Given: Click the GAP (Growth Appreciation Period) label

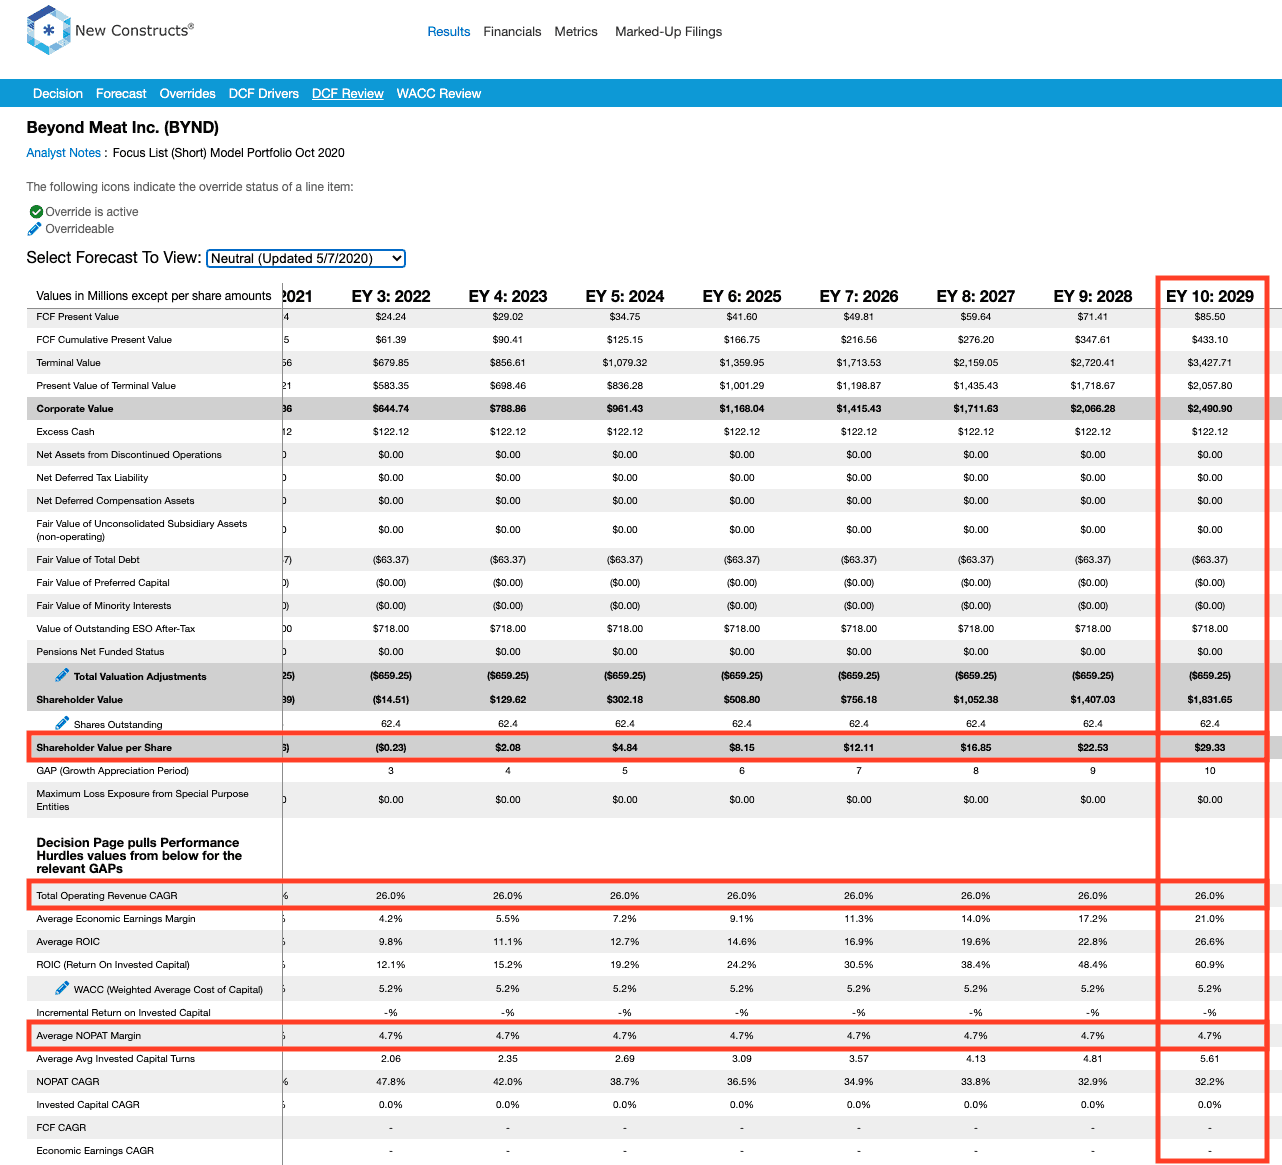Looking at the screenshot, I should [113, 770].
